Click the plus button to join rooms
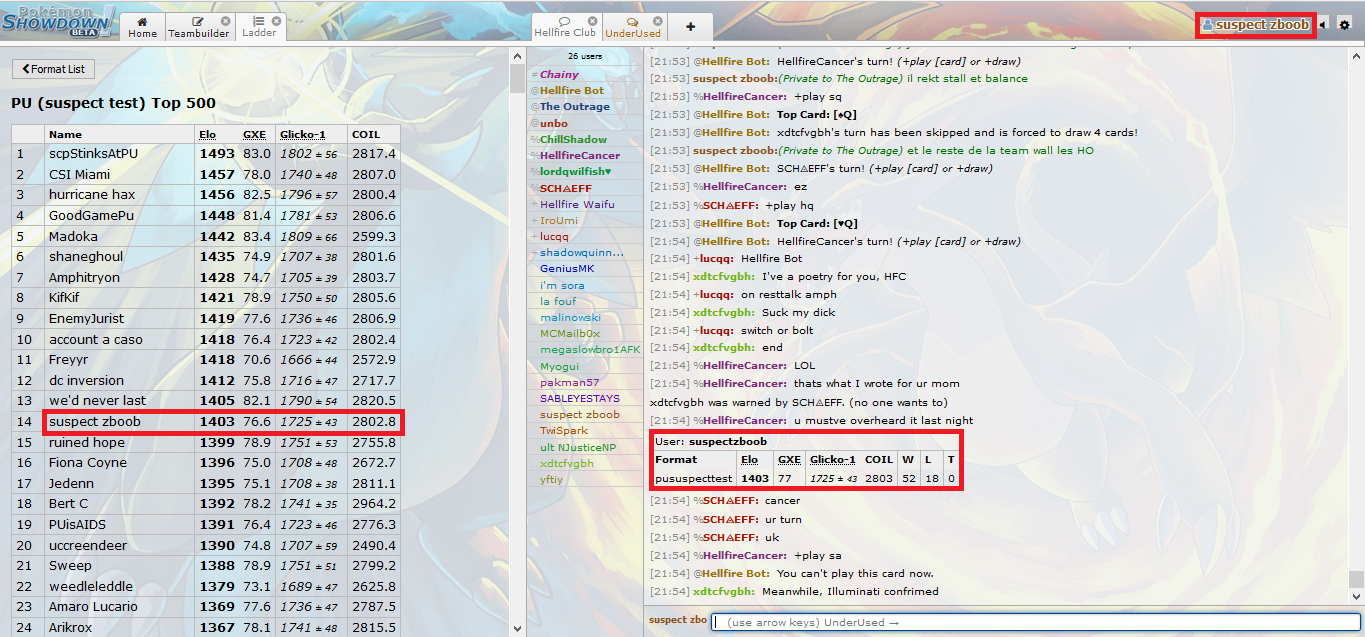This screenshot has width=1365, height=637. (690, 27)
